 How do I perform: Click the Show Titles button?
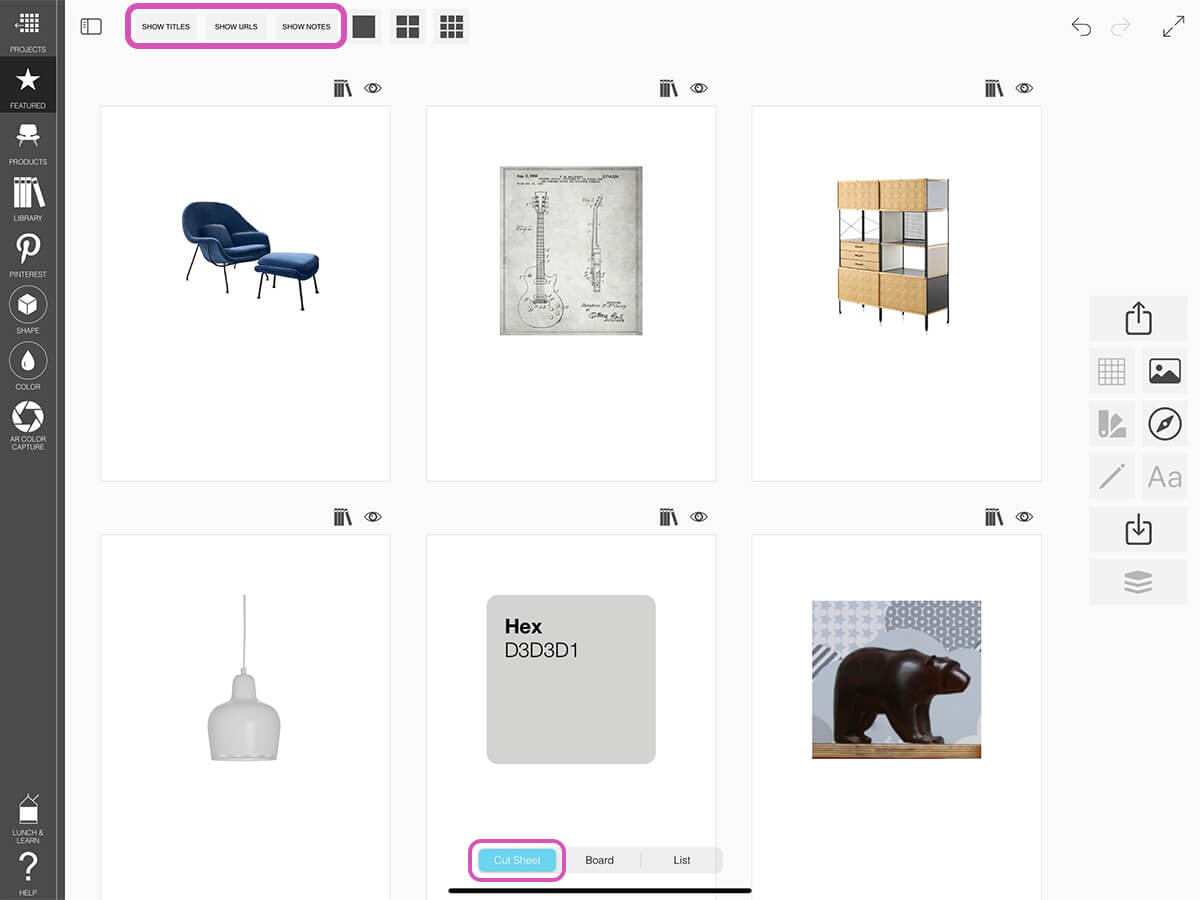[x=166, y=27]
